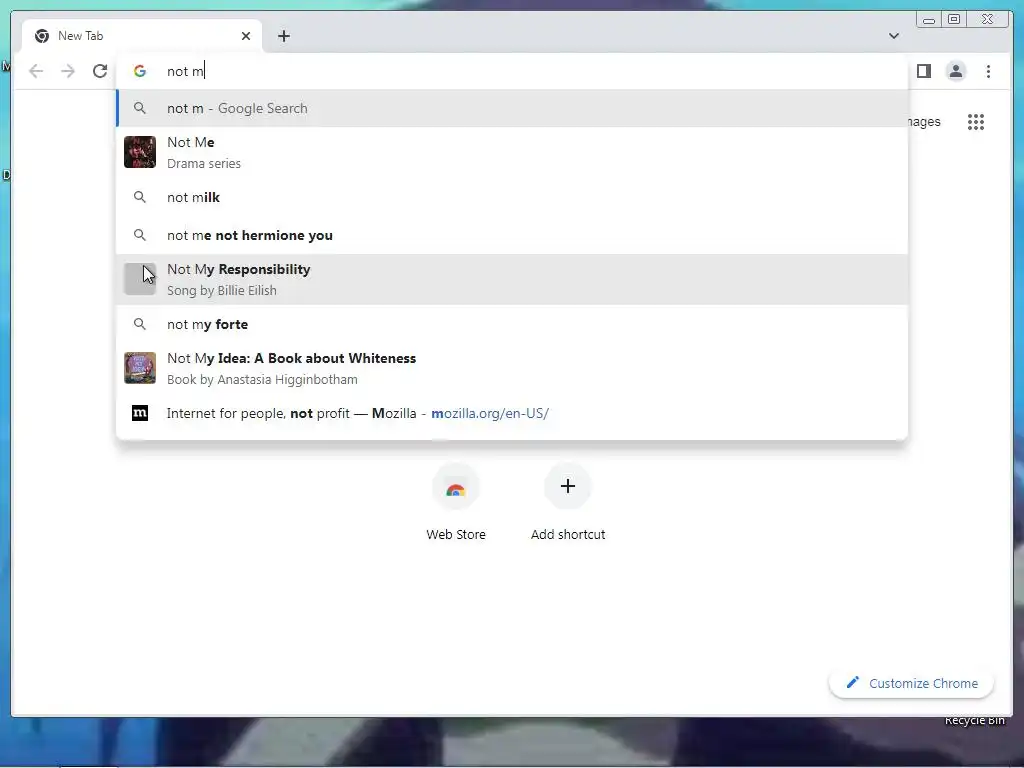Minimize the Chrome window
The height and width of the screenshot is (768, 1024).
929,20
